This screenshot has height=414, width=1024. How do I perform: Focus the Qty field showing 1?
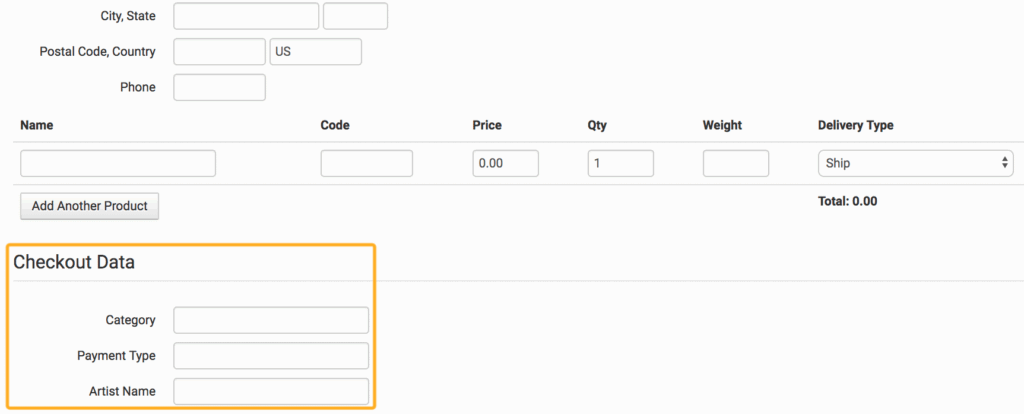click(620, 163)
